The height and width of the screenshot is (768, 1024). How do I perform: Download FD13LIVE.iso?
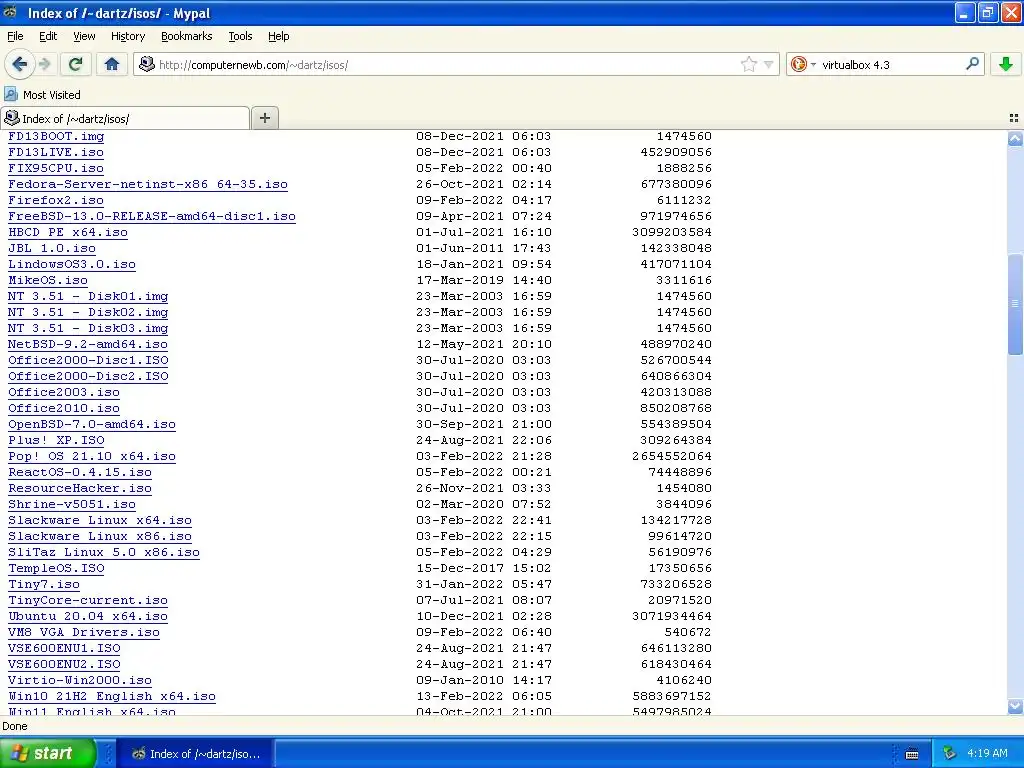56,152
